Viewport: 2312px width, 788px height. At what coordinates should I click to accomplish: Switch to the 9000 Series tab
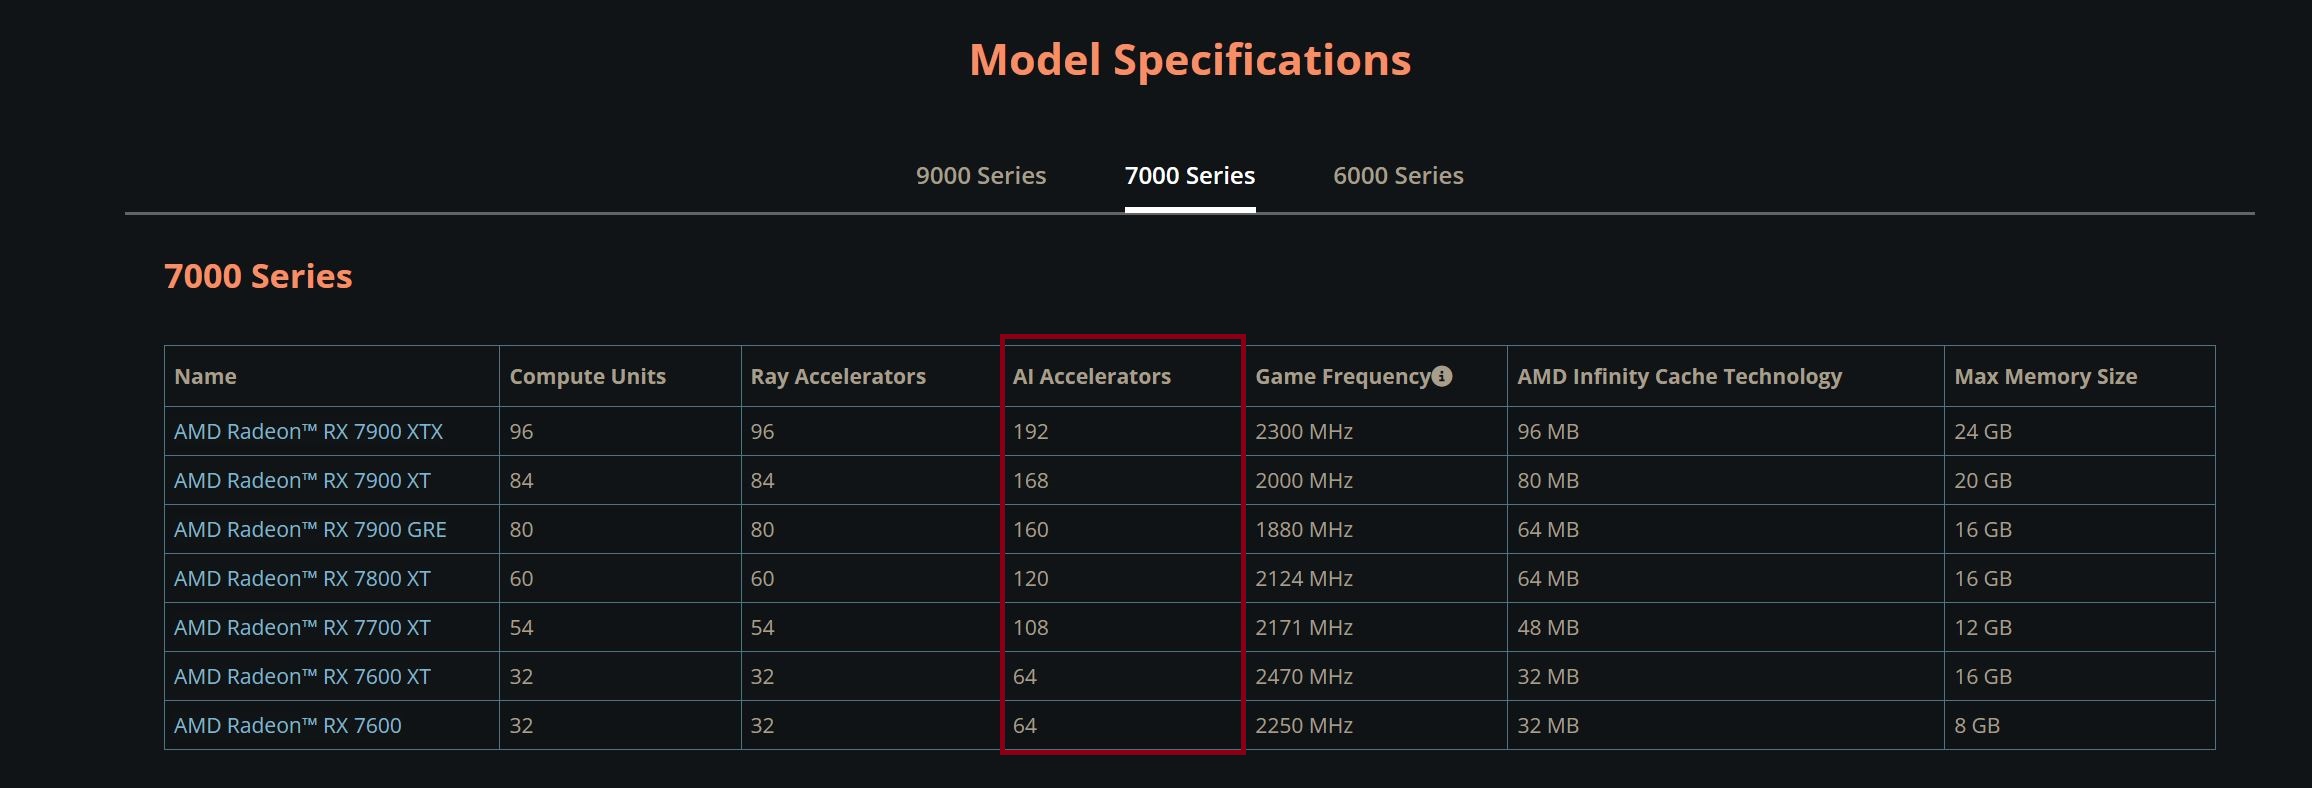(x=981, y=176)
